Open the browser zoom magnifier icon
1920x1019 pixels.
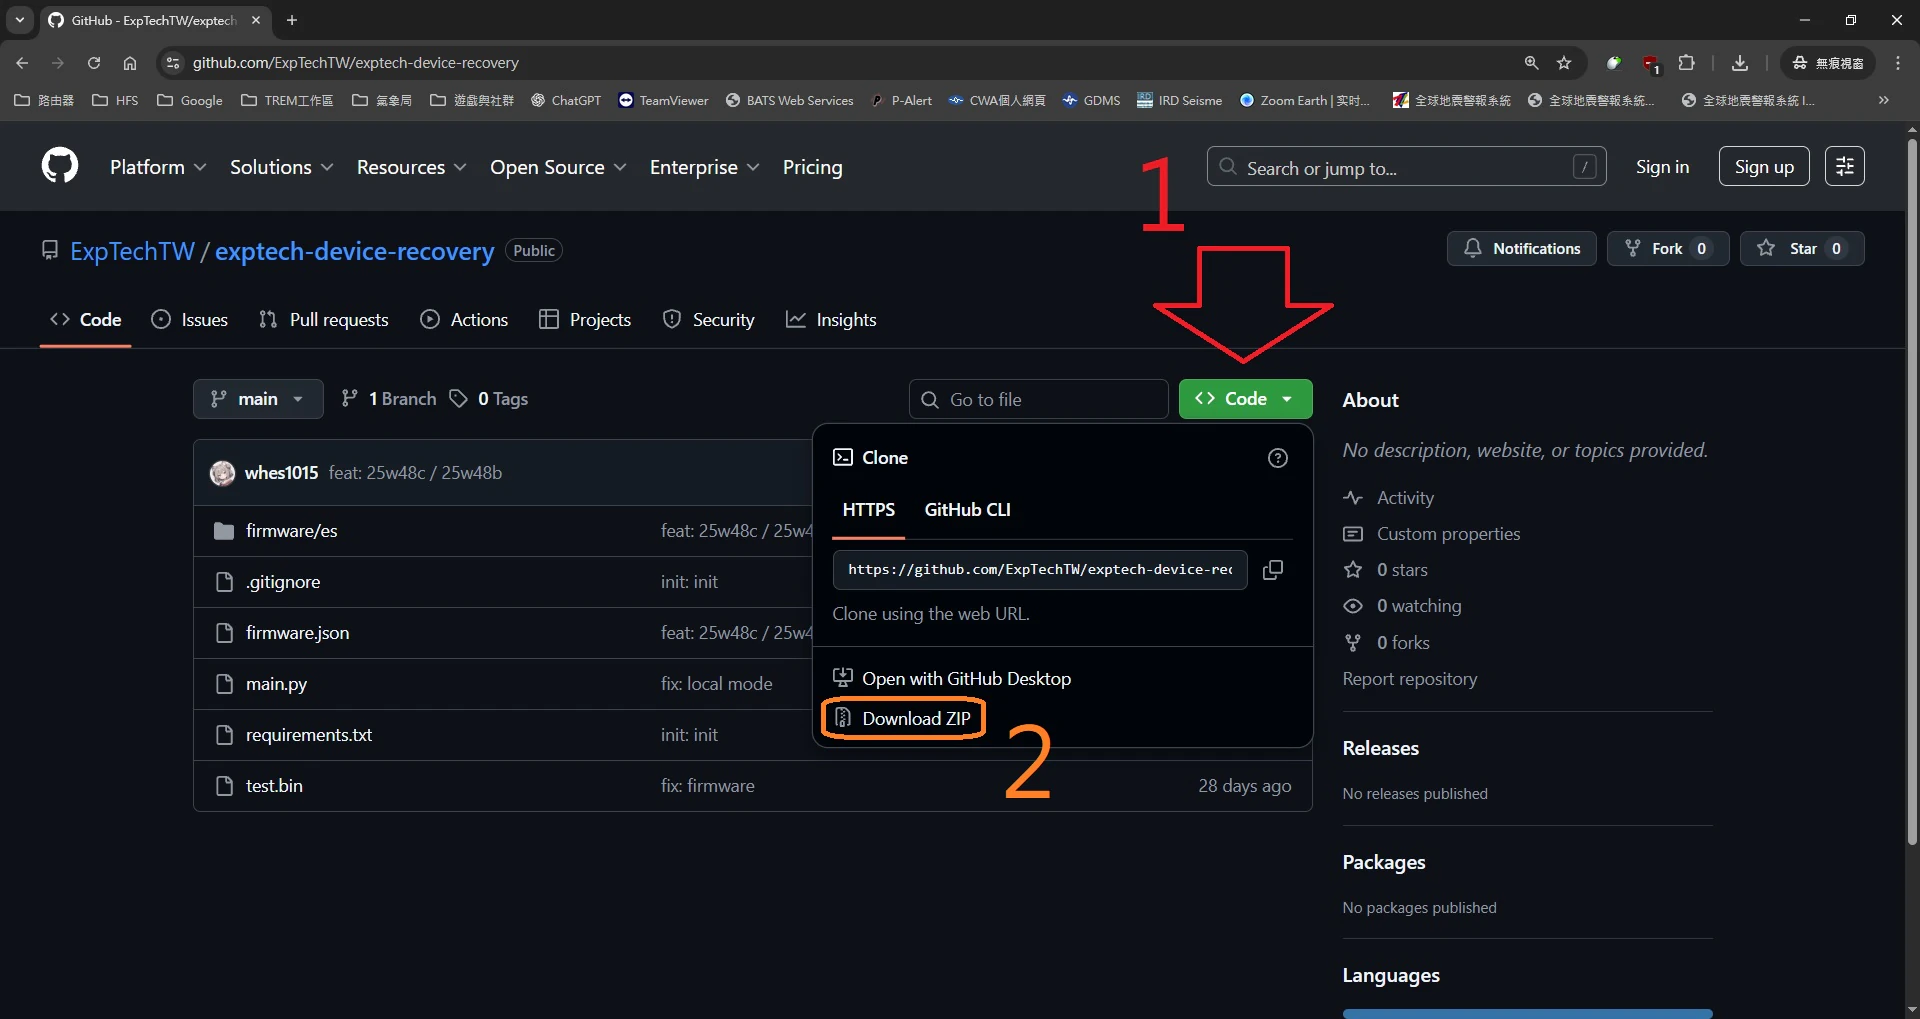1531,63
